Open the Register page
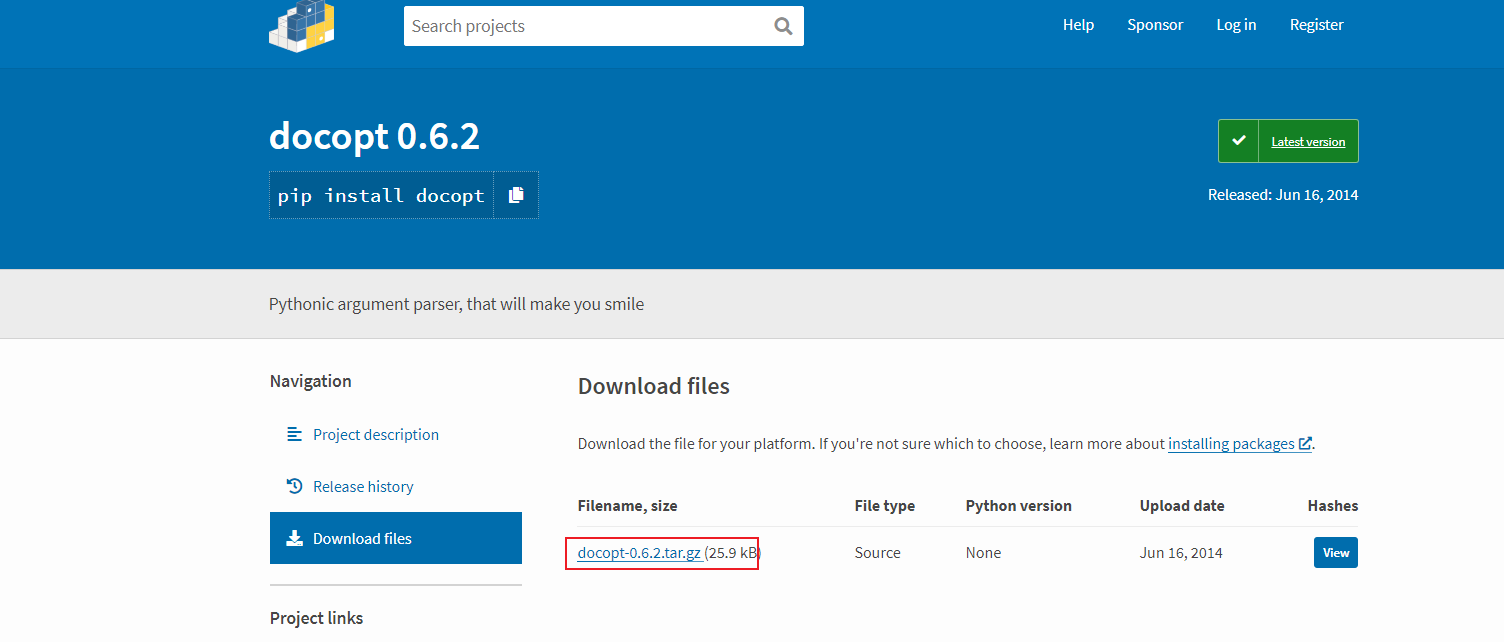1504x642 pixels. coord(1316,25)
